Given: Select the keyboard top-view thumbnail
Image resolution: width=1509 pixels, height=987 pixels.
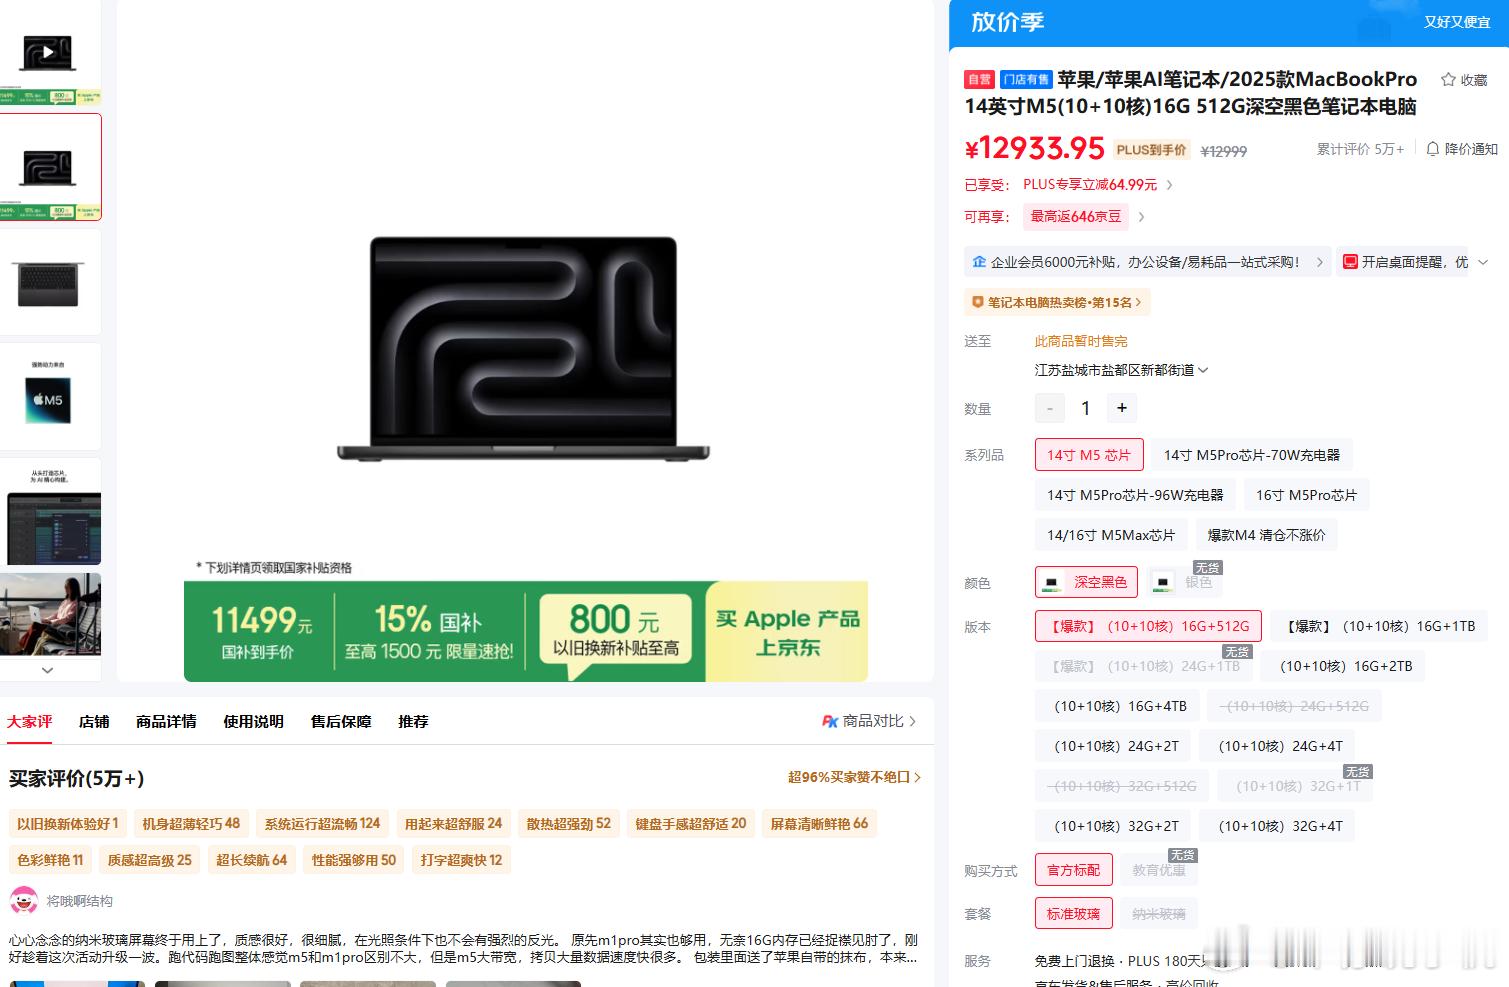Looking at the screenshot, I should pyautogui.click(x=47, y=282).
